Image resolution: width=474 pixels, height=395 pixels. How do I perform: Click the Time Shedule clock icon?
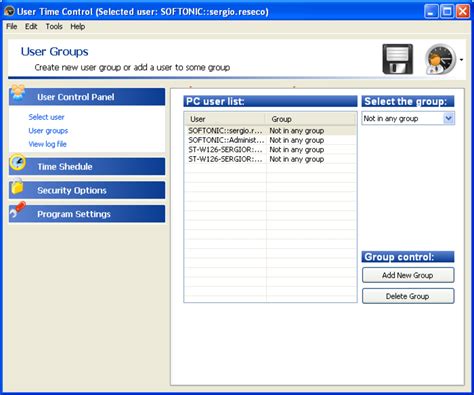(x=18, y=162)
